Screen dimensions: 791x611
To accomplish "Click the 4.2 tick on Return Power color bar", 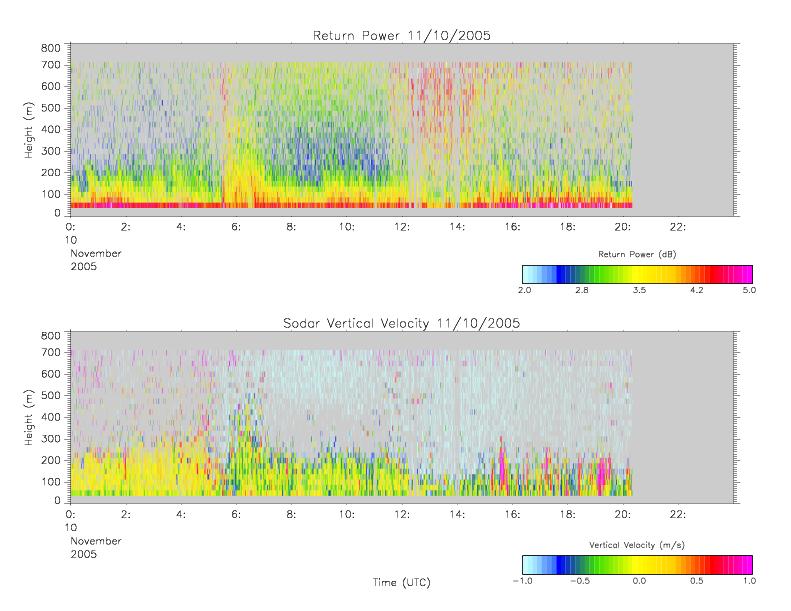I will (x=697, y=290).
